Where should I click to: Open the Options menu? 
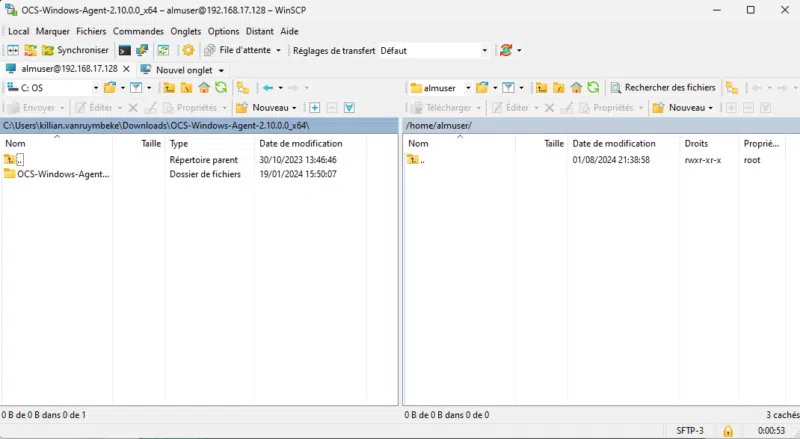223,31
